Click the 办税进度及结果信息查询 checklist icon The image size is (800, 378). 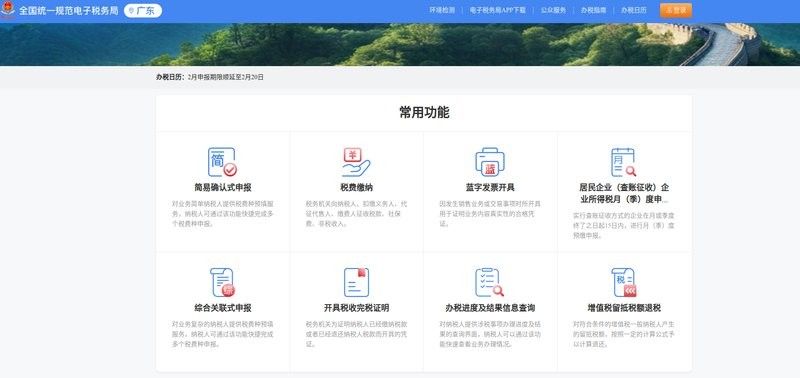point(490,283)
